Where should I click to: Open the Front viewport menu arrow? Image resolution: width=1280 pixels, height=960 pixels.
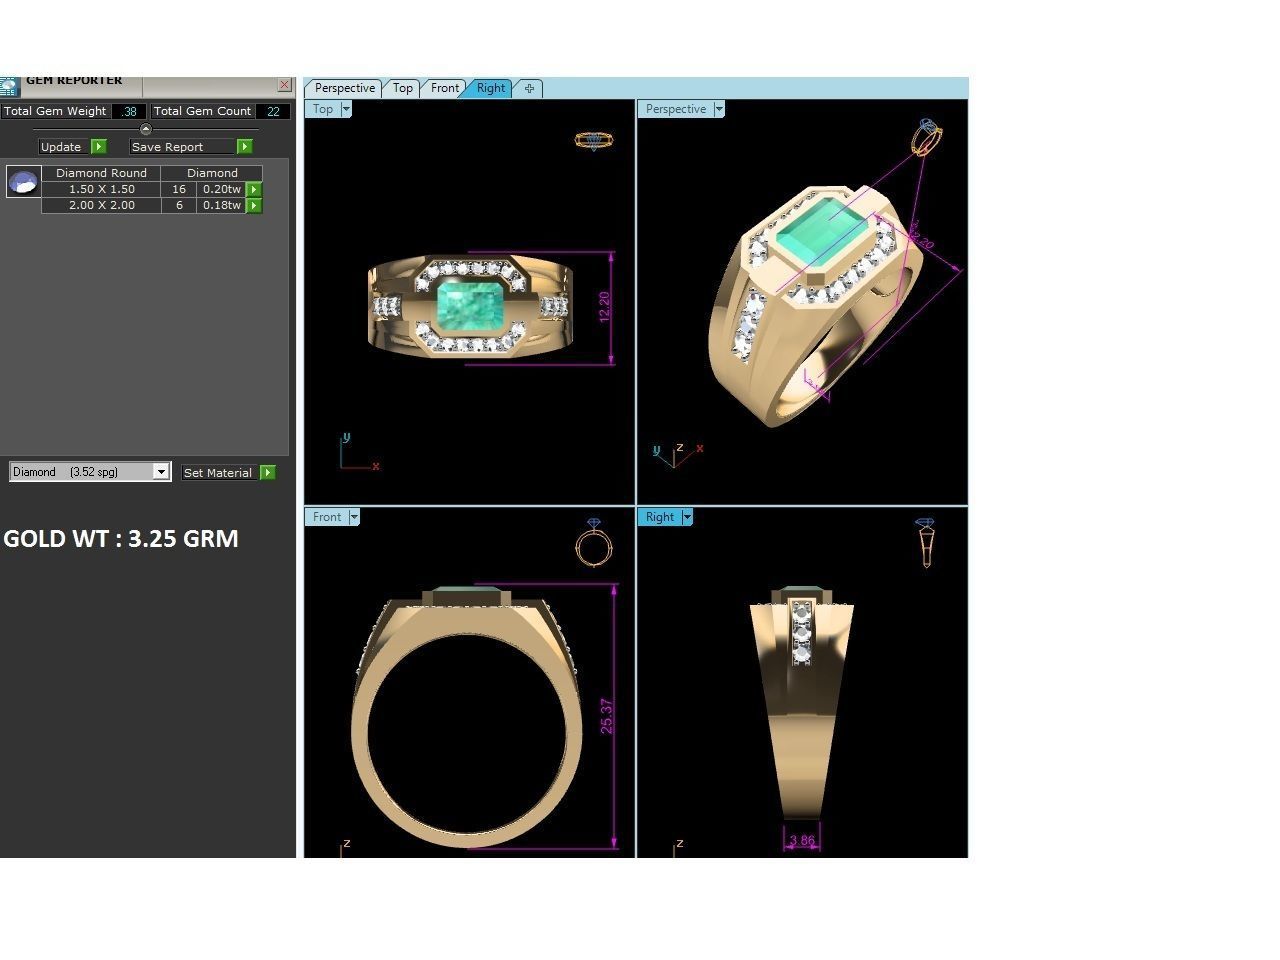point(354,517)
